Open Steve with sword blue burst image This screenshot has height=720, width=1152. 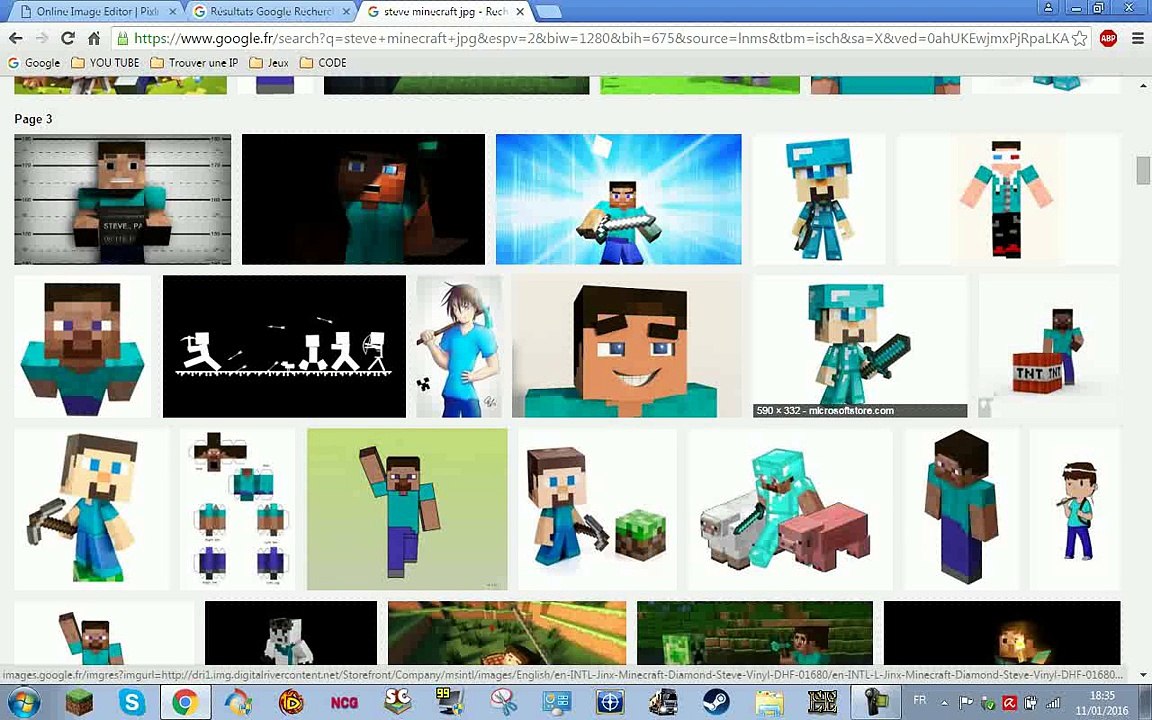[x=619, y=199]
